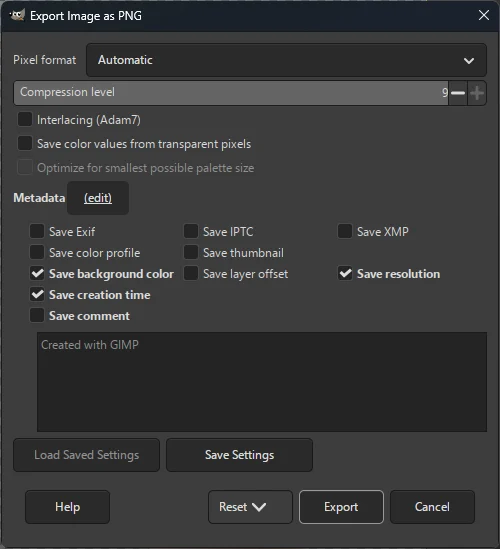Toggle Save color values from transparent pixels
The image size is (500, 549).
tap(25, 144)
